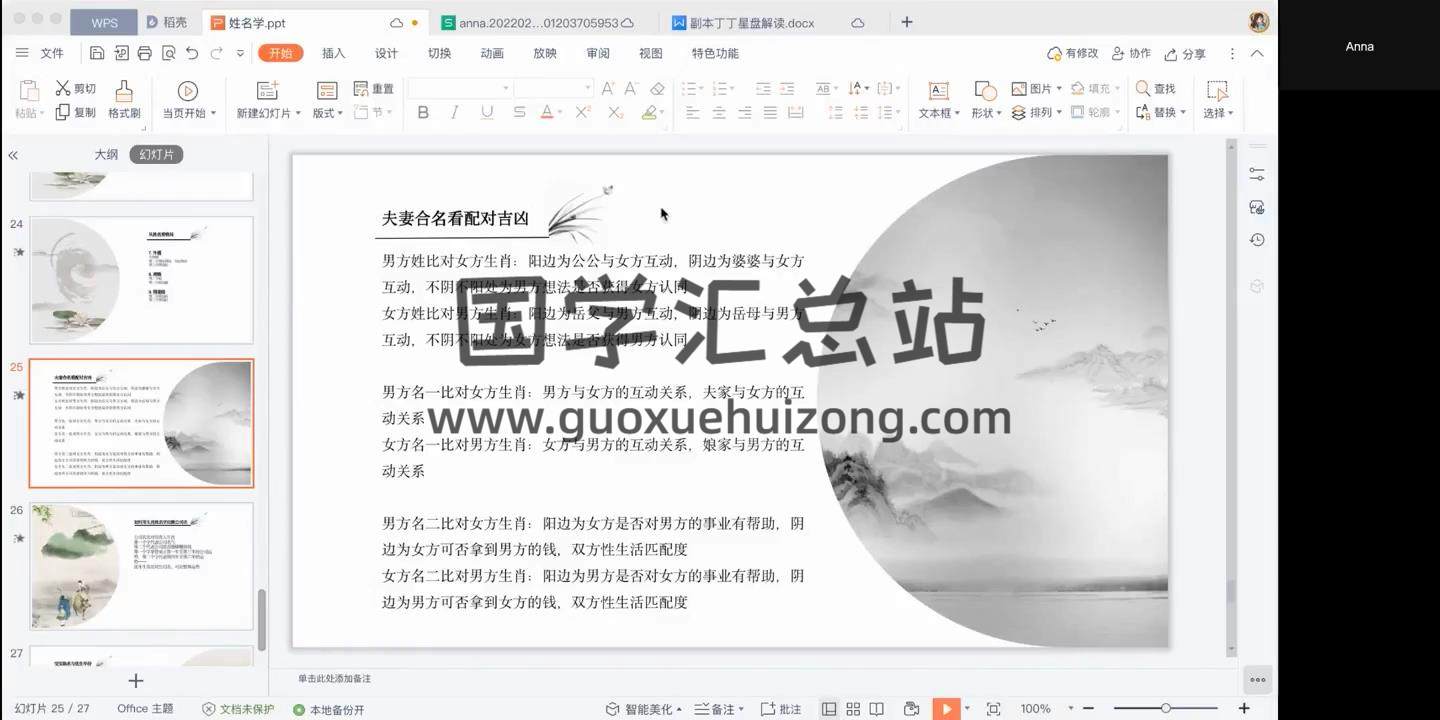This screenshot has width=1440, height=720.
Task: Switch to Slide Sorter view
Action: click(x=853, y=709)
